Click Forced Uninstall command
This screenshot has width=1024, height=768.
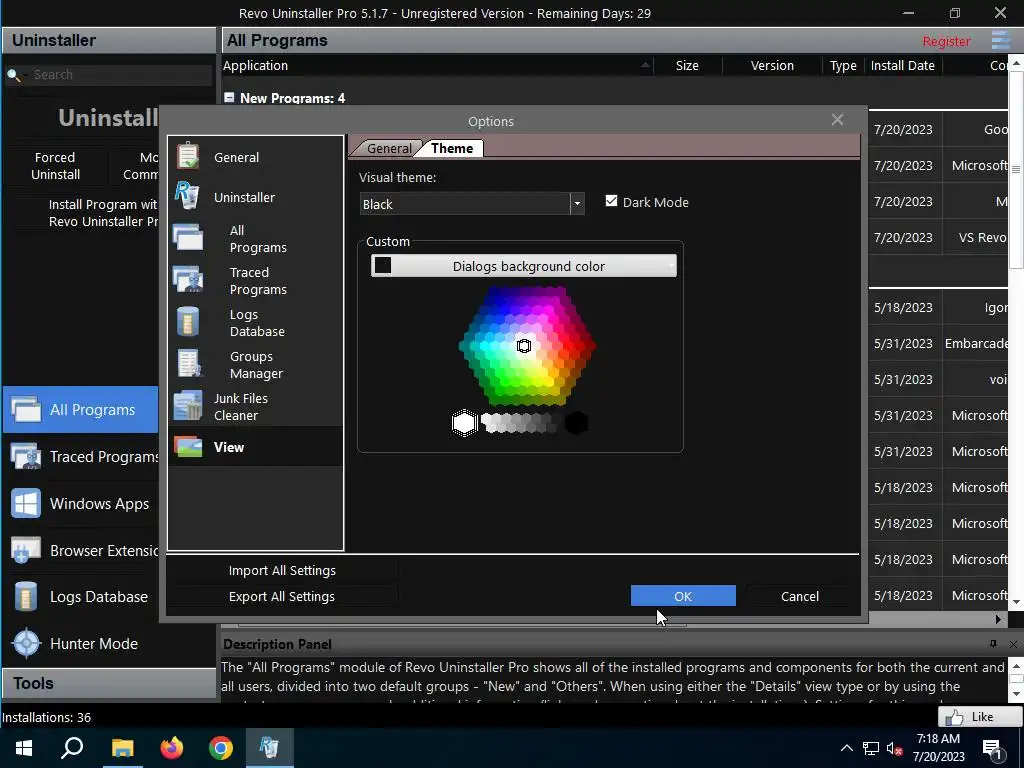[x=56, y=166]
